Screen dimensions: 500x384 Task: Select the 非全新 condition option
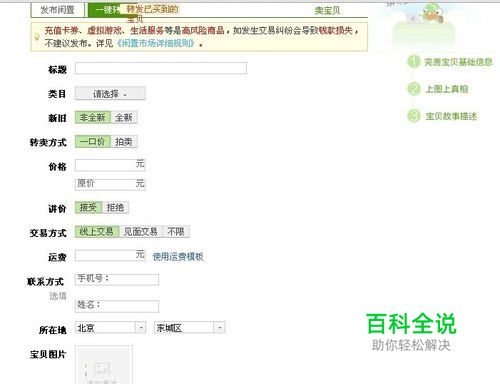point(93,117)
